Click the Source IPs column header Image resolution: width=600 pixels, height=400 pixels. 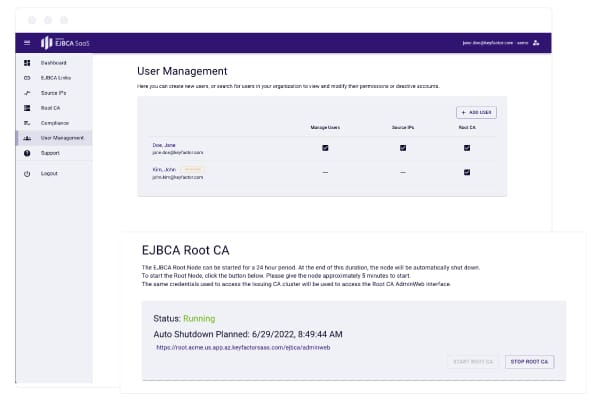[x=403, y=127]
